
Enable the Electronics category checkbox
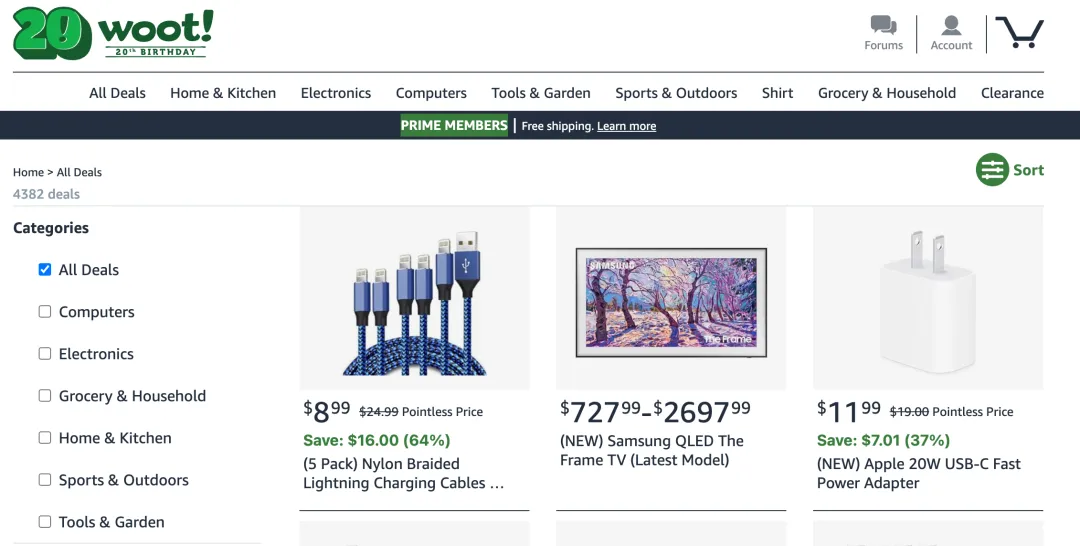[45, 353]
